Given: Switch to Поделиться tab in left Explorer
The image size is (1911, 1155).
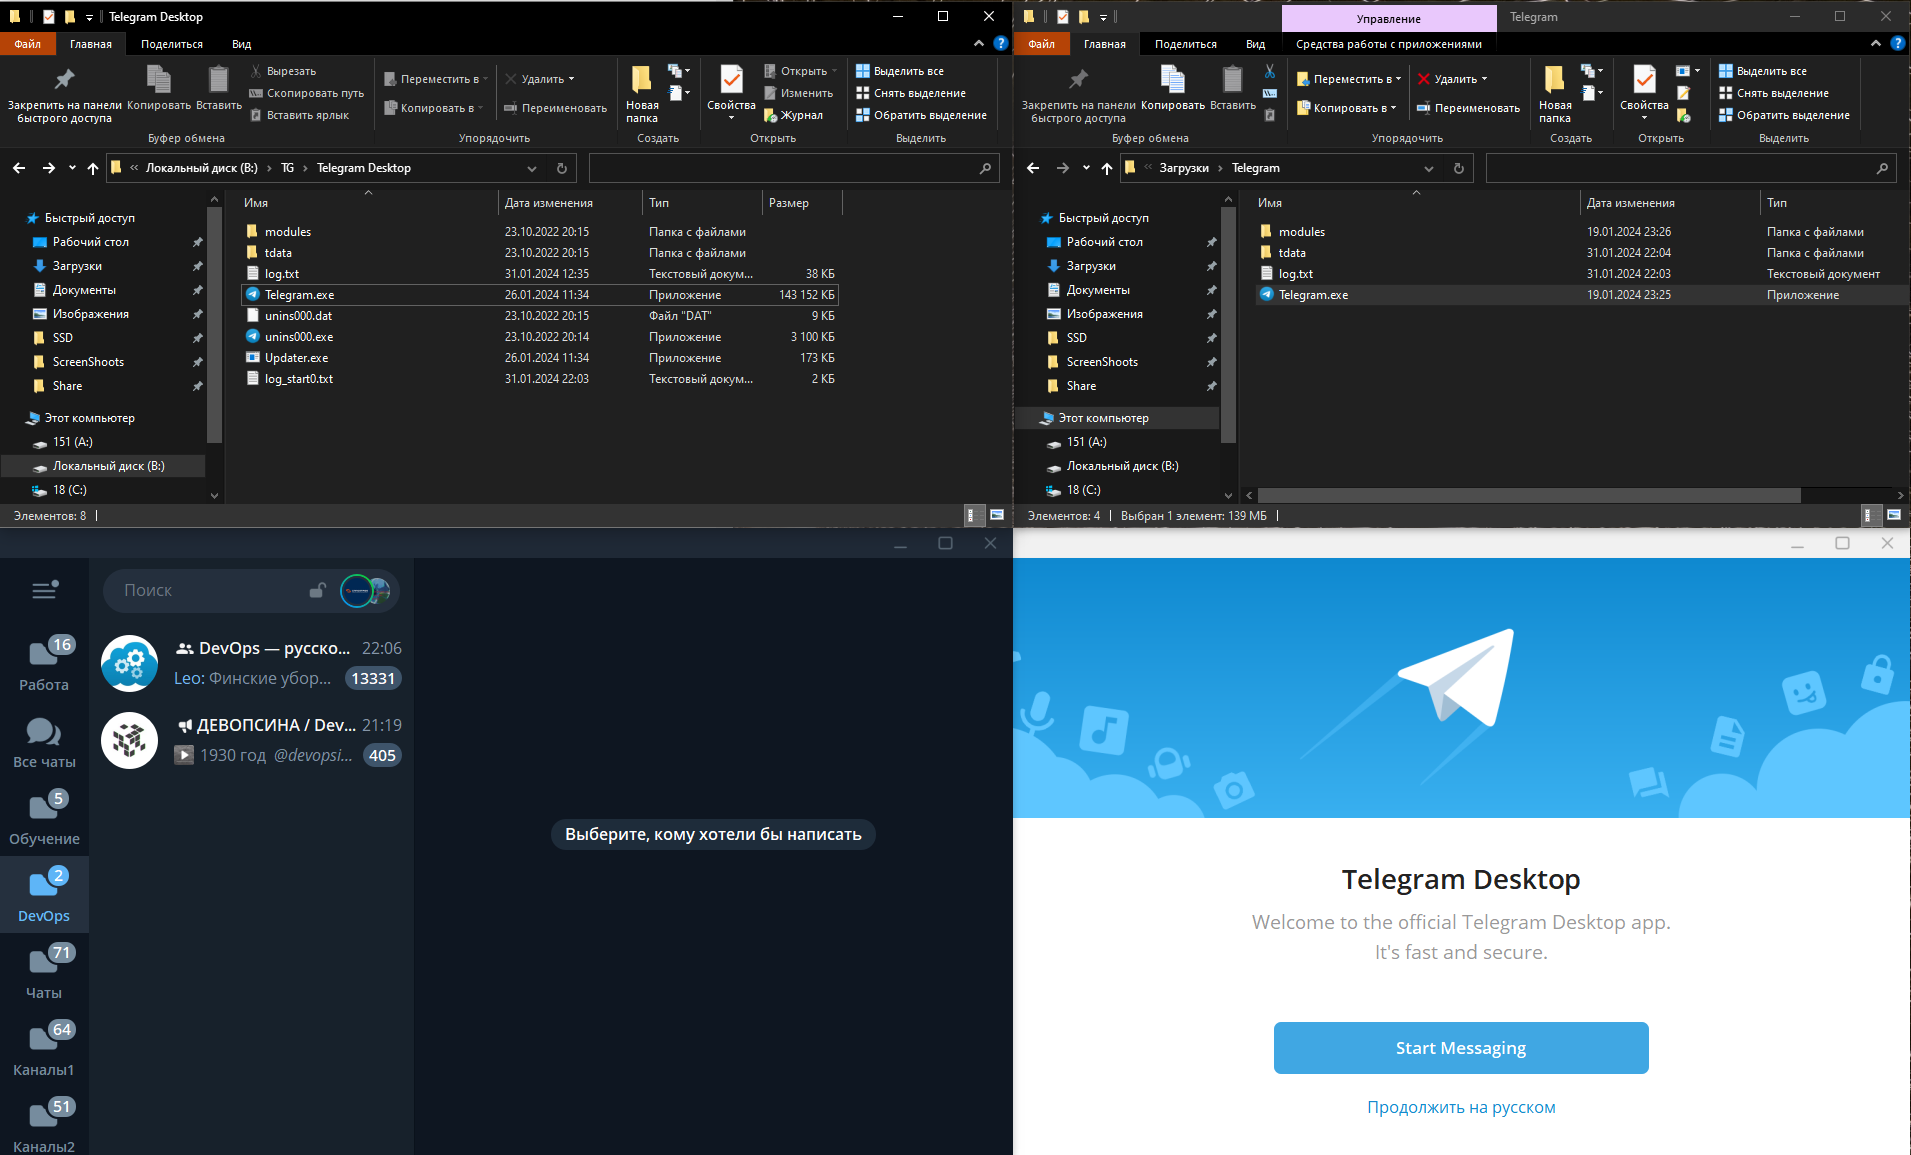Looking at the screenshot, I should pos(172,44).
